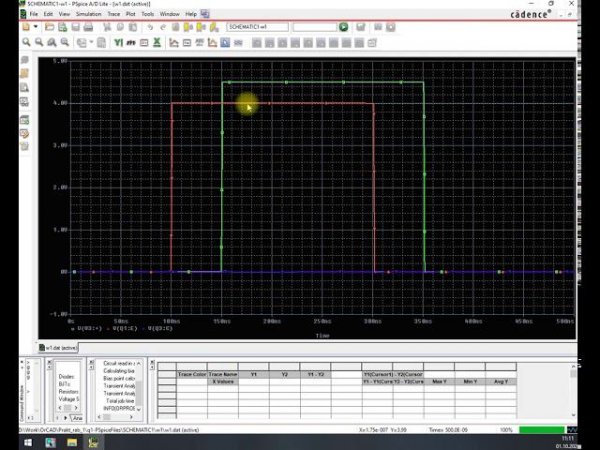600x450 pixels.
Task: Click output window scroll down arrow
Action: [139, 409]
